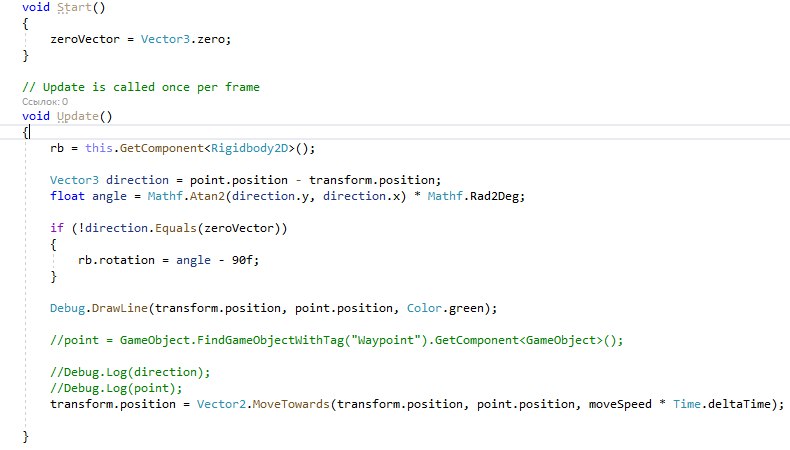This screenshot has width=790, height=450.
Task: Click the '// Update is called once per frame' comment
Action: (x=141, y=87)
